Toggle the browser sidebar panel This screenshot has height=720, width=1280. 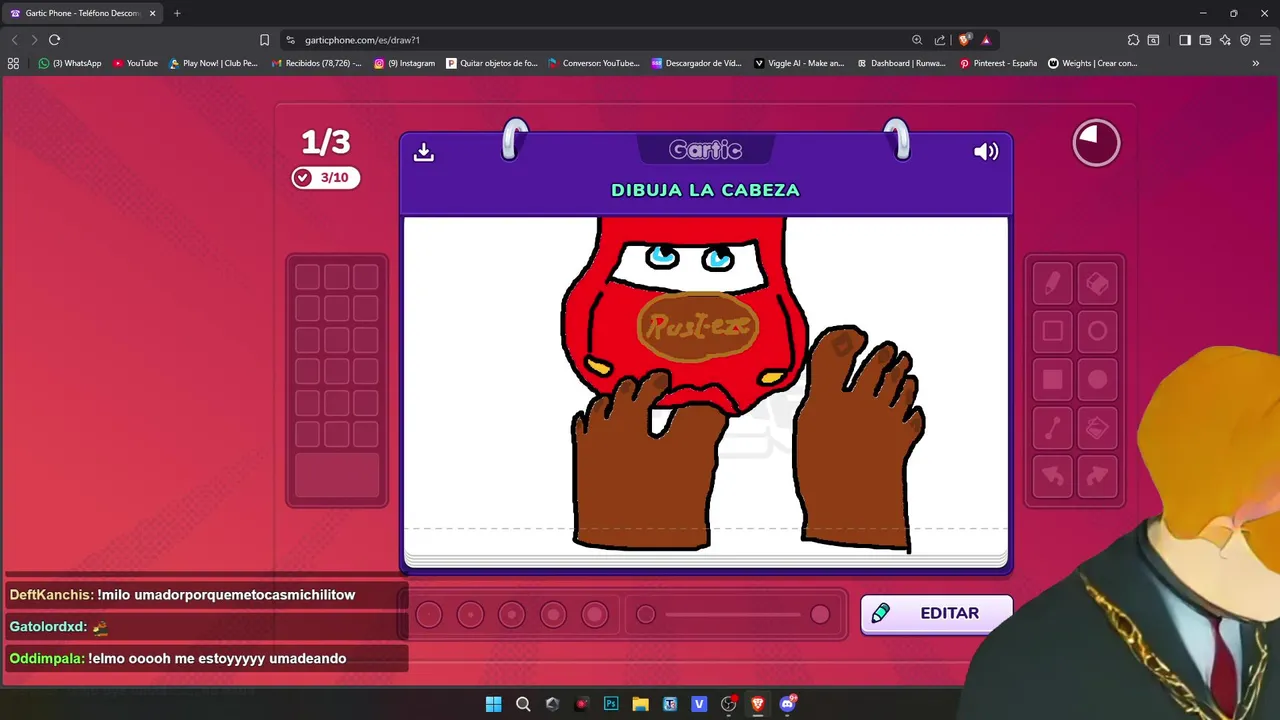point(1185,40)
